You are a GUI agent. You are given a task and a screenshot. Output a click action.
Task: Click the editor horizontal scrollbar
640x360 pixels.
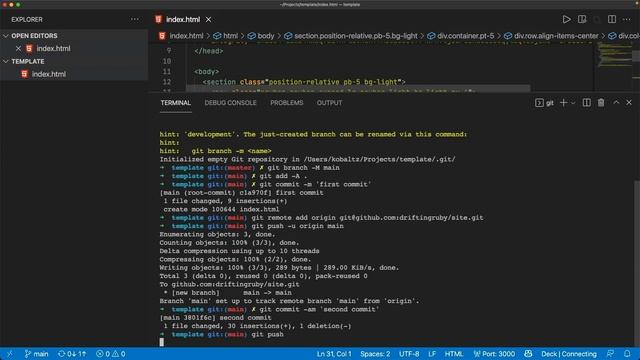(358, 88)
